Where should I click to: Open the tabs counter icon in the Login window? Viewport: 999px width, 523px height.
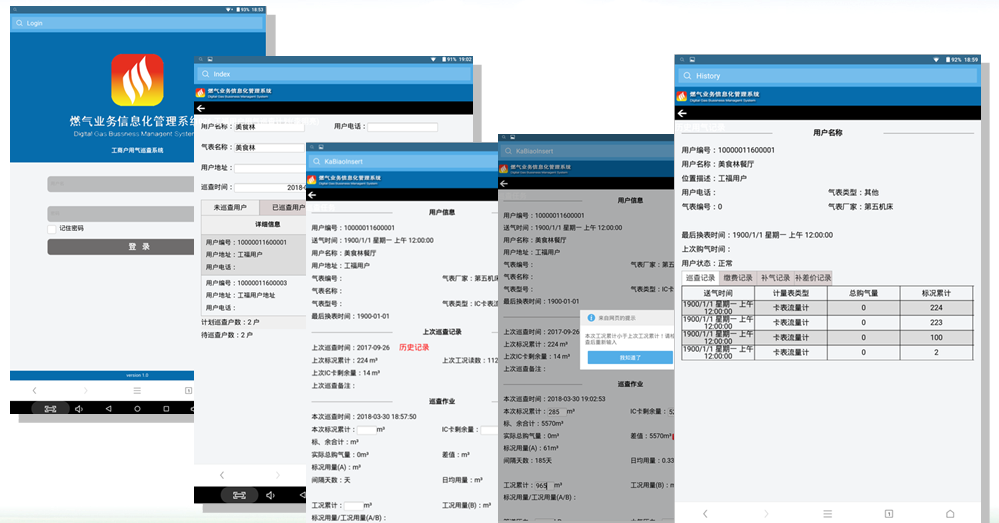click(188, 390)
